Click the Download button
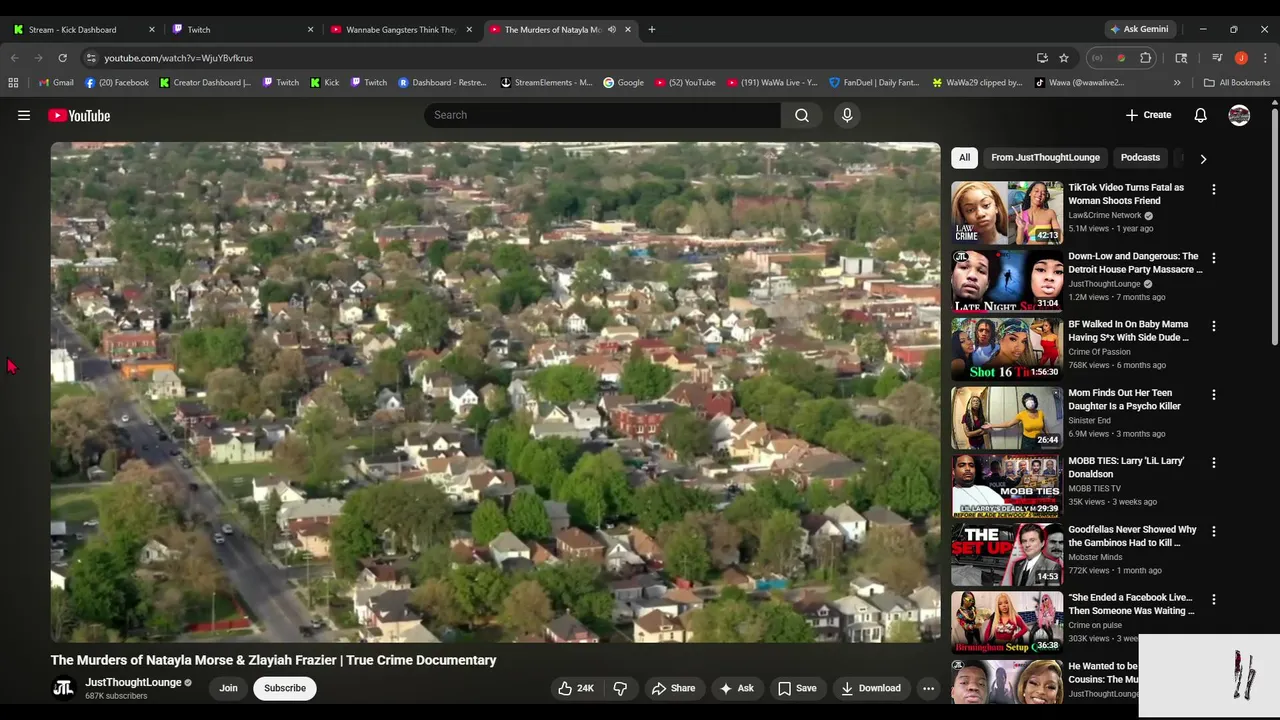1280x720 pixels. click(871, 688)
